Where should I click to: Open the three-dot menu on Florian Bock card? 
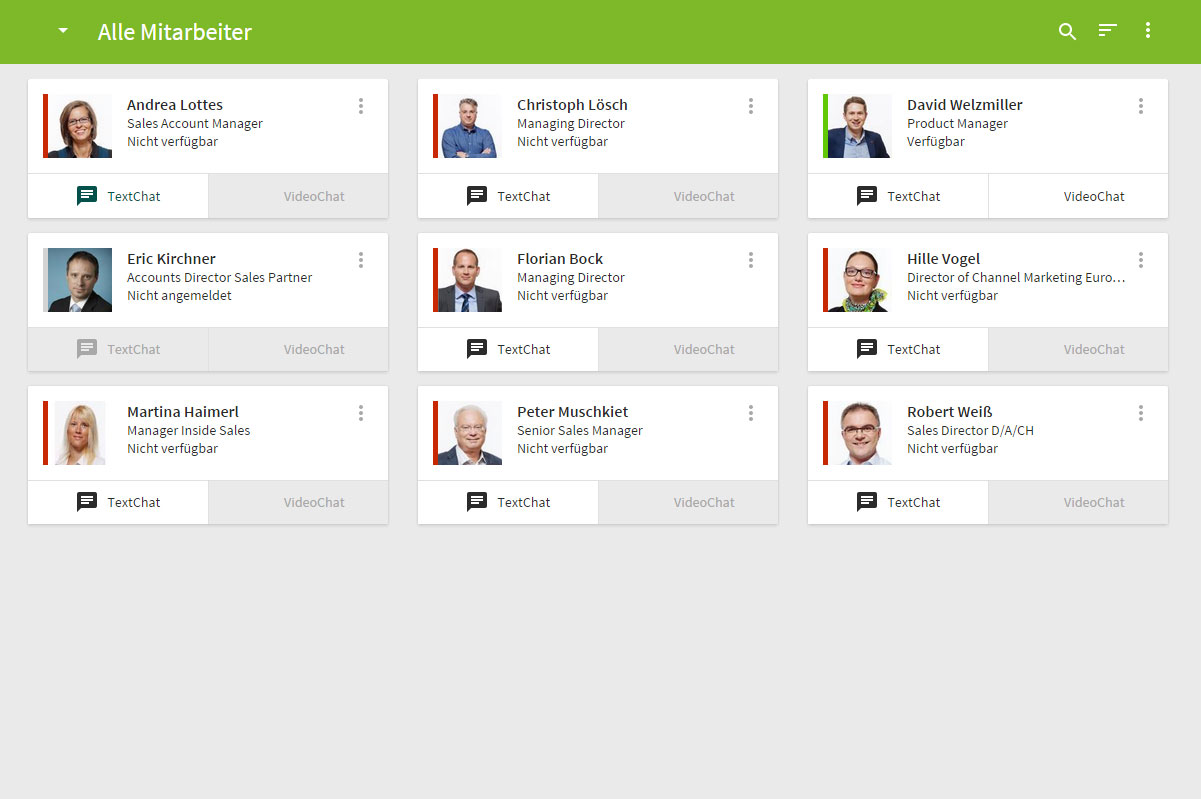point(751,260)
